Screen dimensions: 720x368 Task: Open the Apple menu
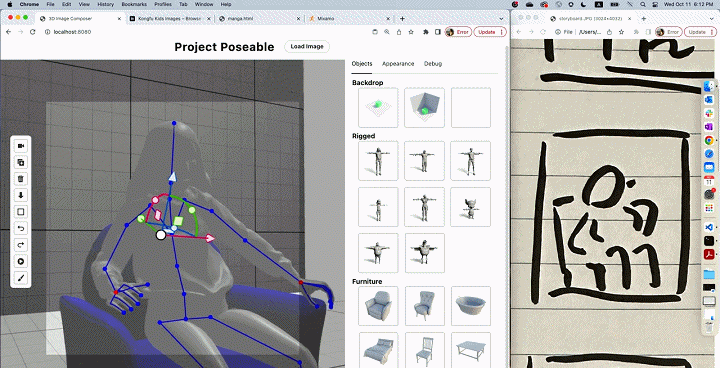10,4
